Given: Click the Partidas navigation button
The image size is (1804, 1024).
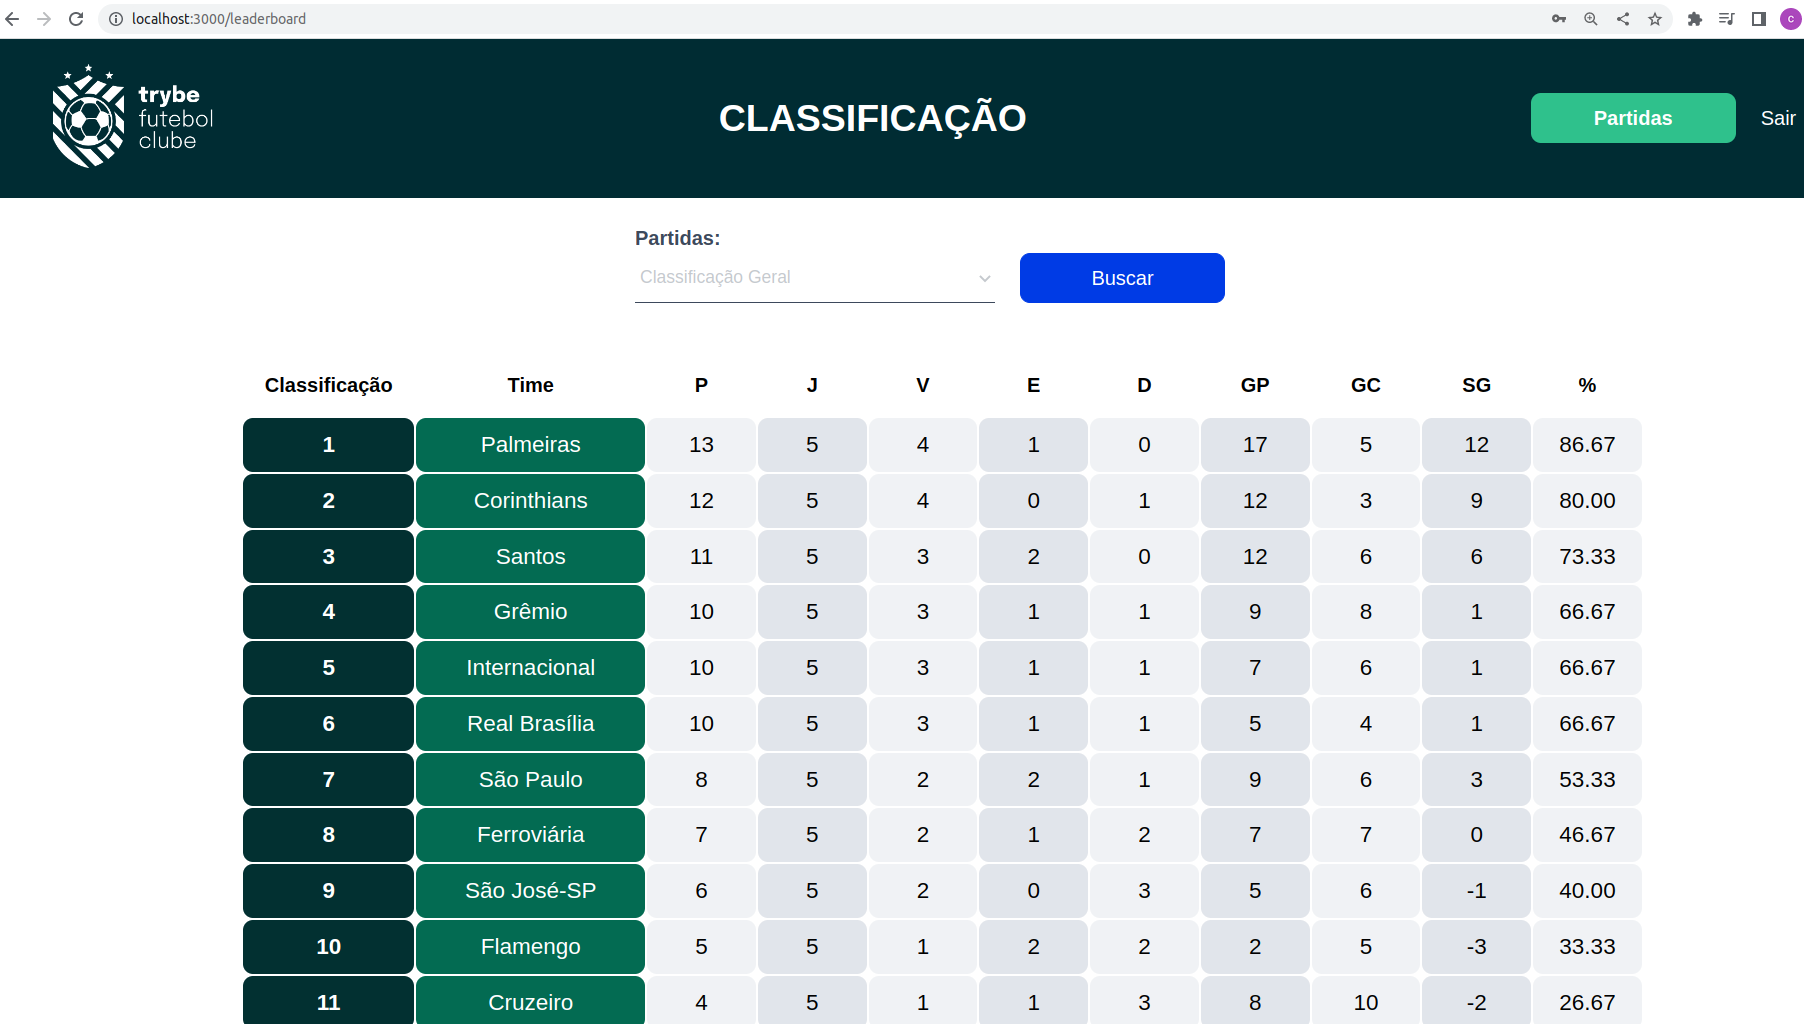Looking at the screenshot, I should pos(1632,117).
